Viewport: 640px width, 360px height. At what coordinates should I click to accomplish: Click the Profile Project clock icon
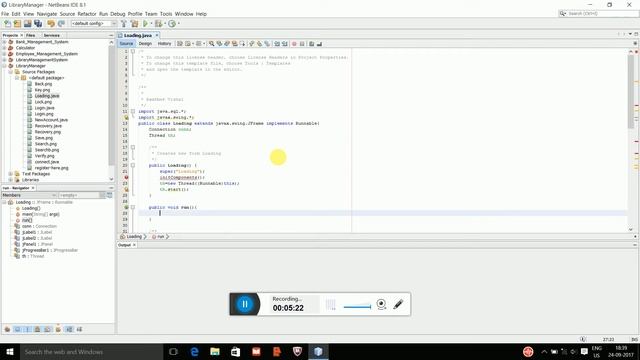coord(172,24)
